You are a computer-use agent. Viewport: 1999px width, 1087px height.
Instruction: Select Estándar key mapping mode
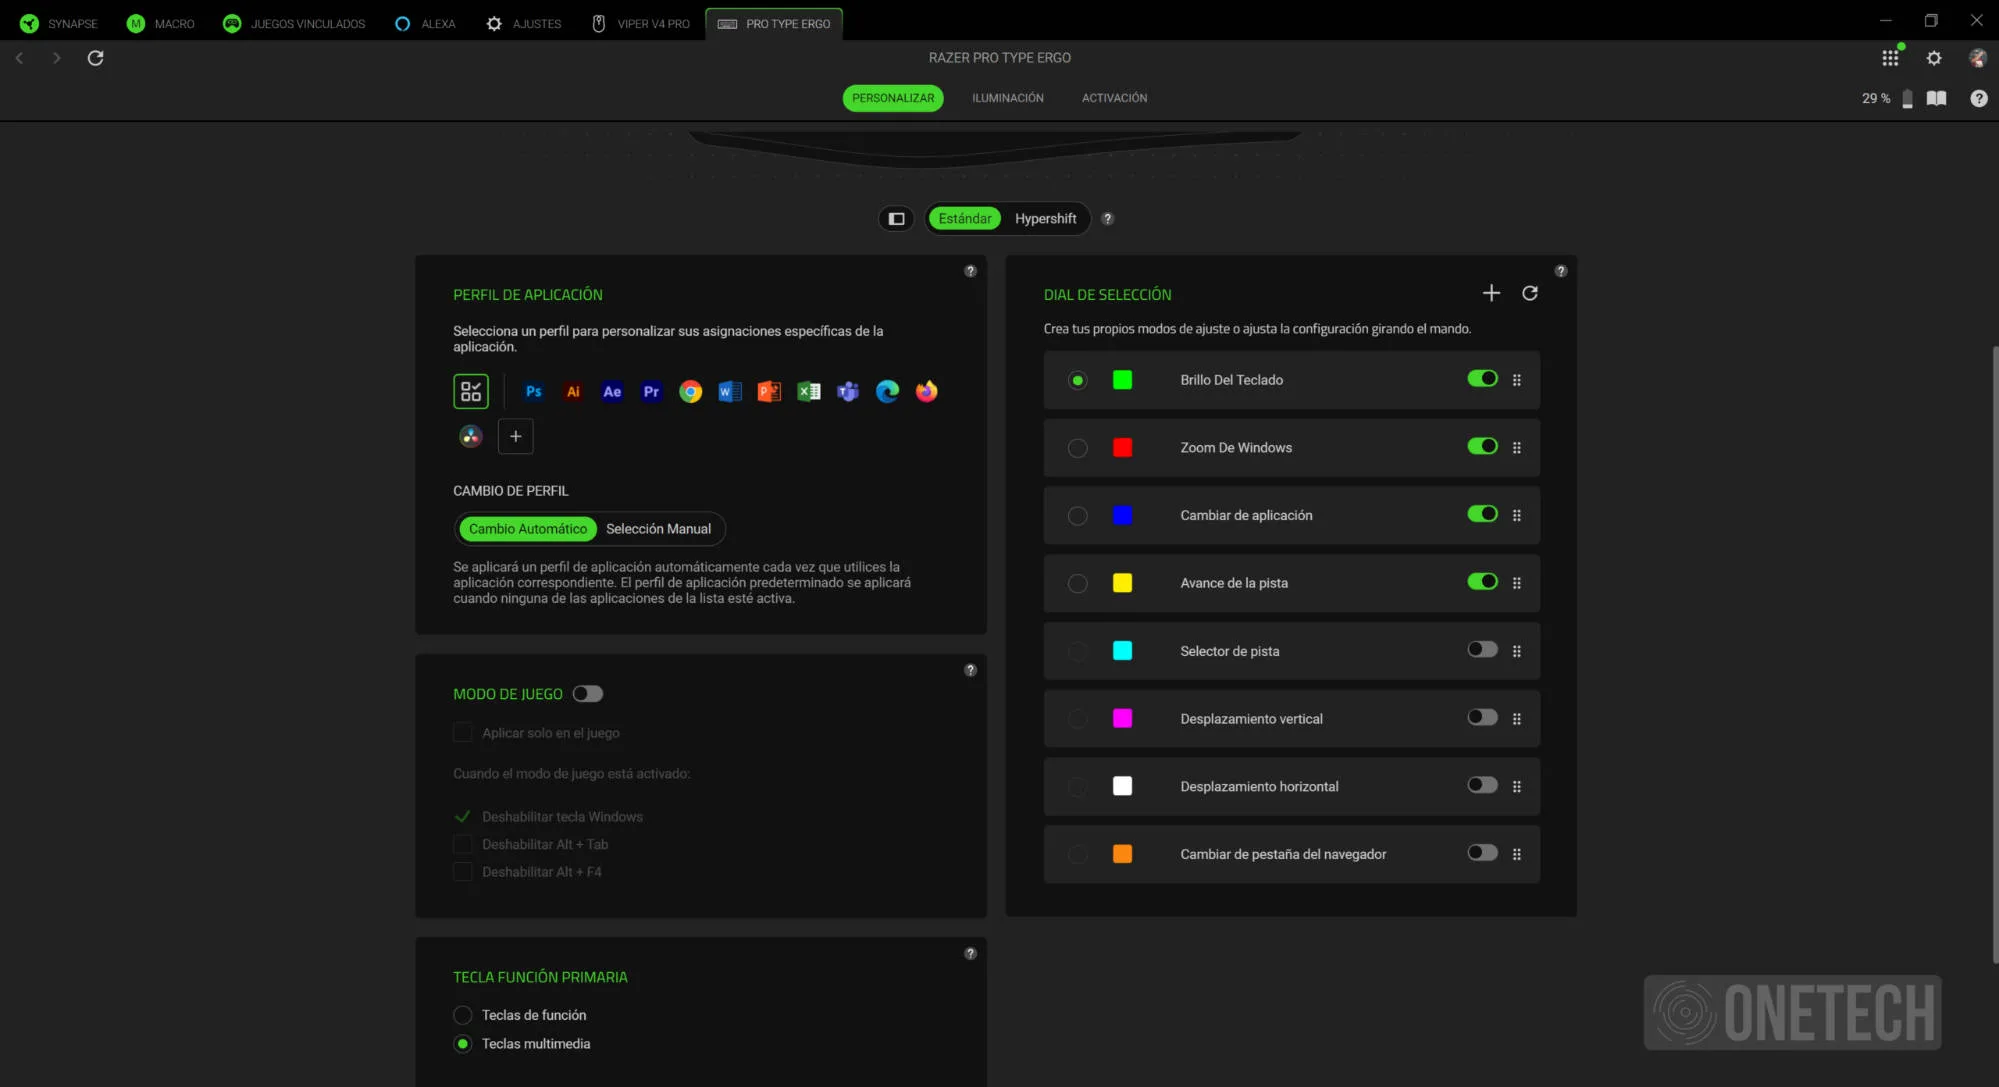coord(964,219)
